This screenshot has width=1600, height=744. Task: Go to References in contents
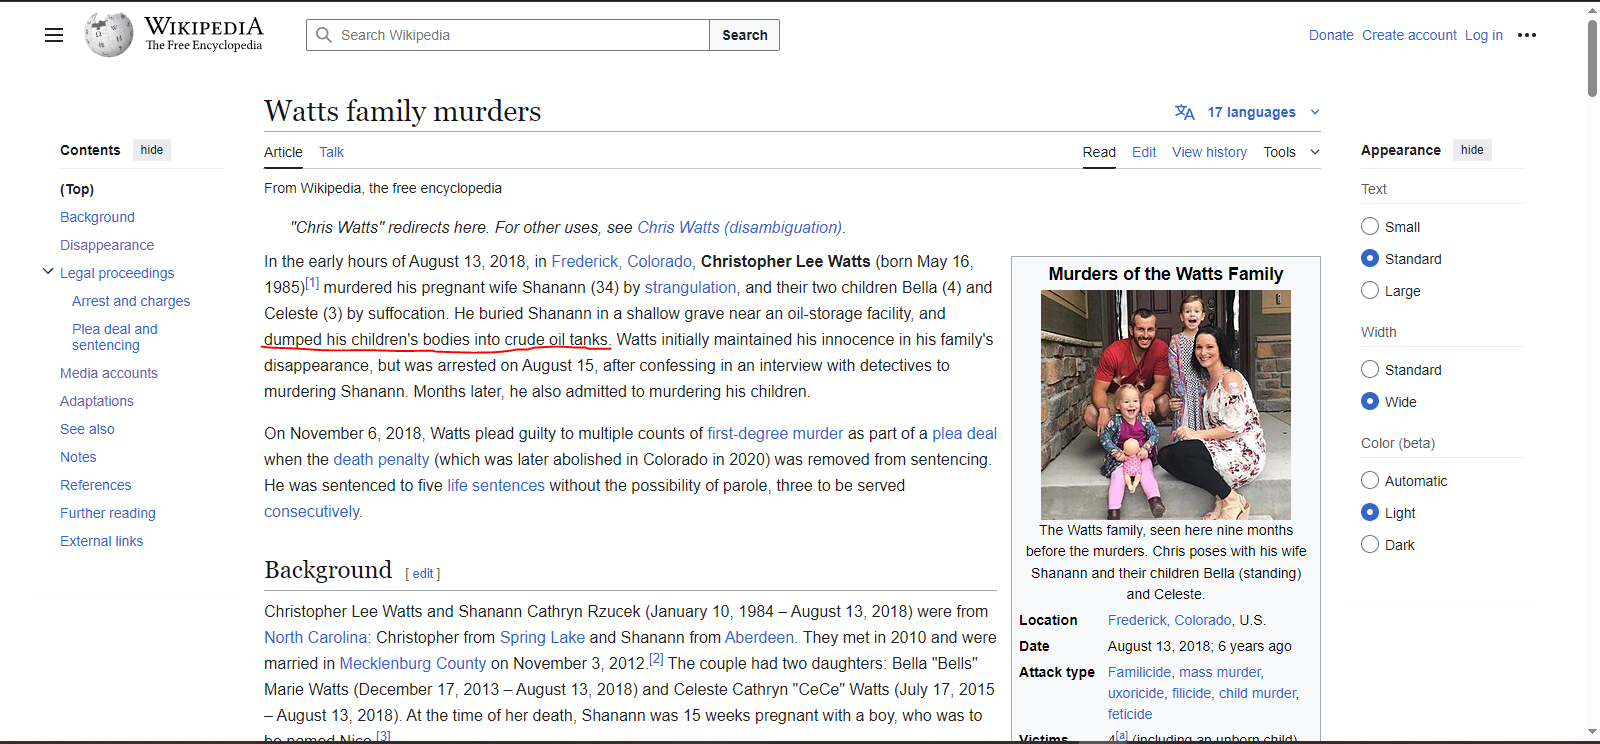[96, 485]
